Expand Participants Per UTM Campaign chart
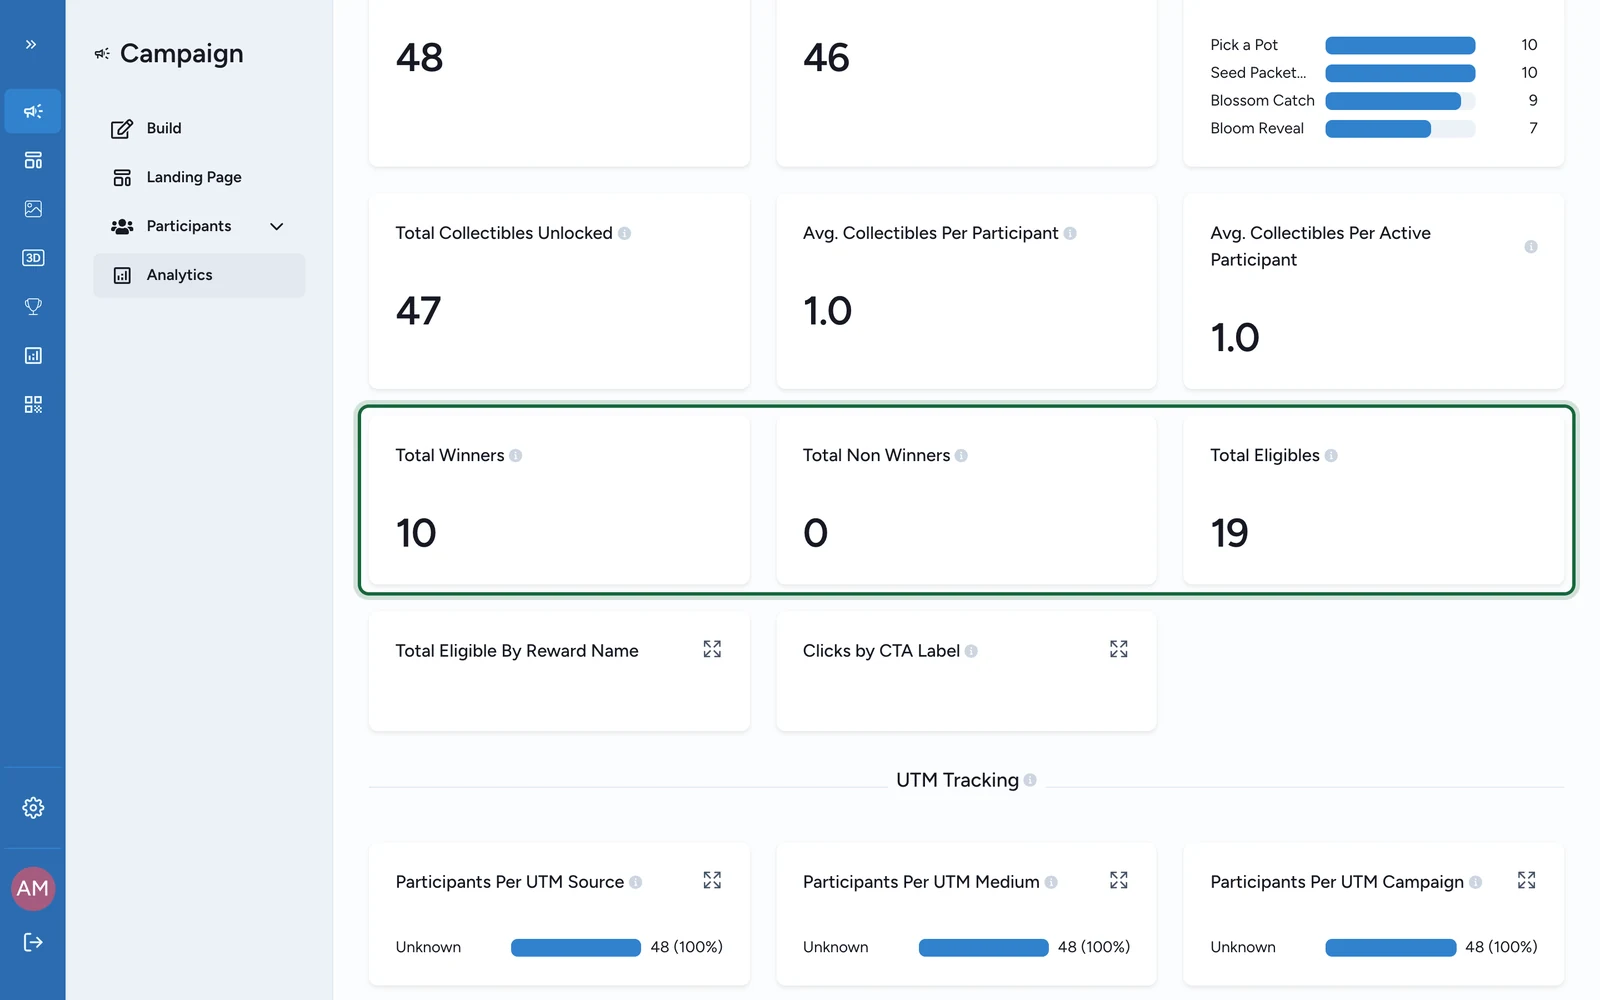The image size is (1600, 1000). pos(1526,880)
